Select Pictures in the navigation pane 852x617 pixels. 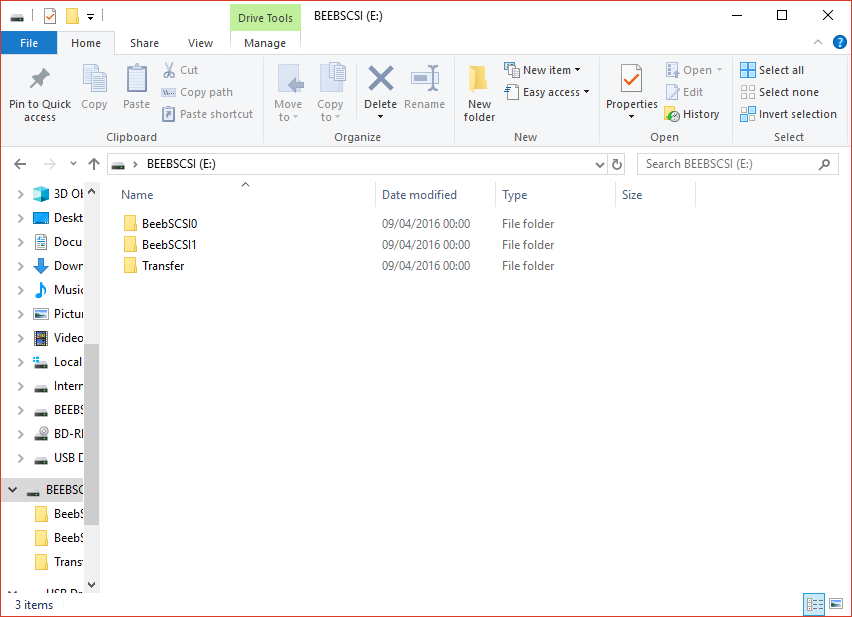pos(57,313)
